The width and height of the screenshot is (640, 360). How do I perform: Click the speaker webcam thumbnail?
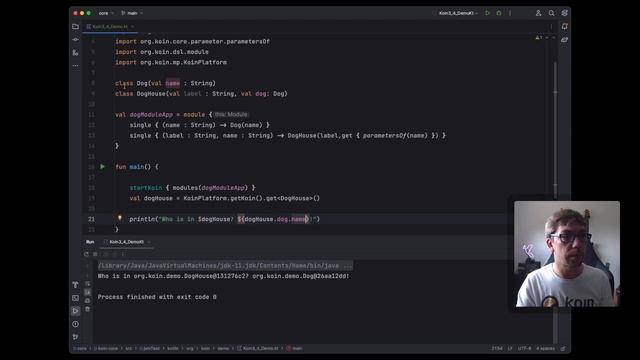point(567,254)
